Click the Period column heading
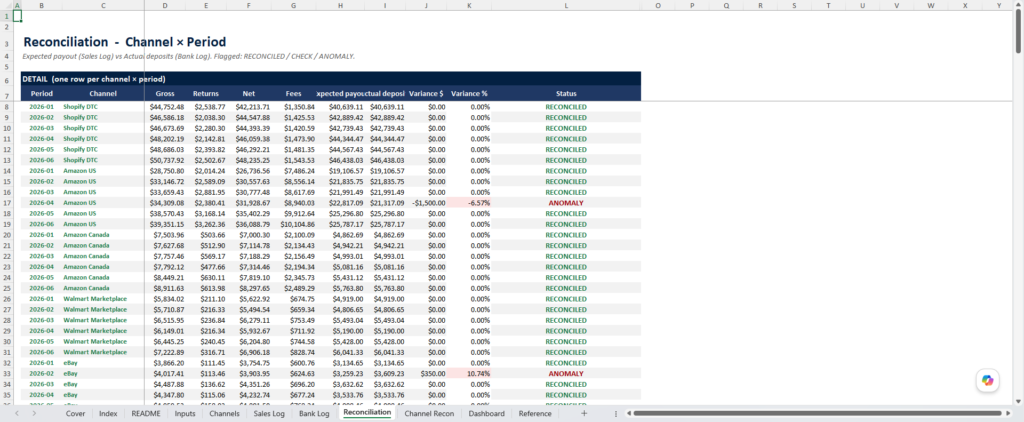The image size is (1024, 422). click(x=42, y=93)
